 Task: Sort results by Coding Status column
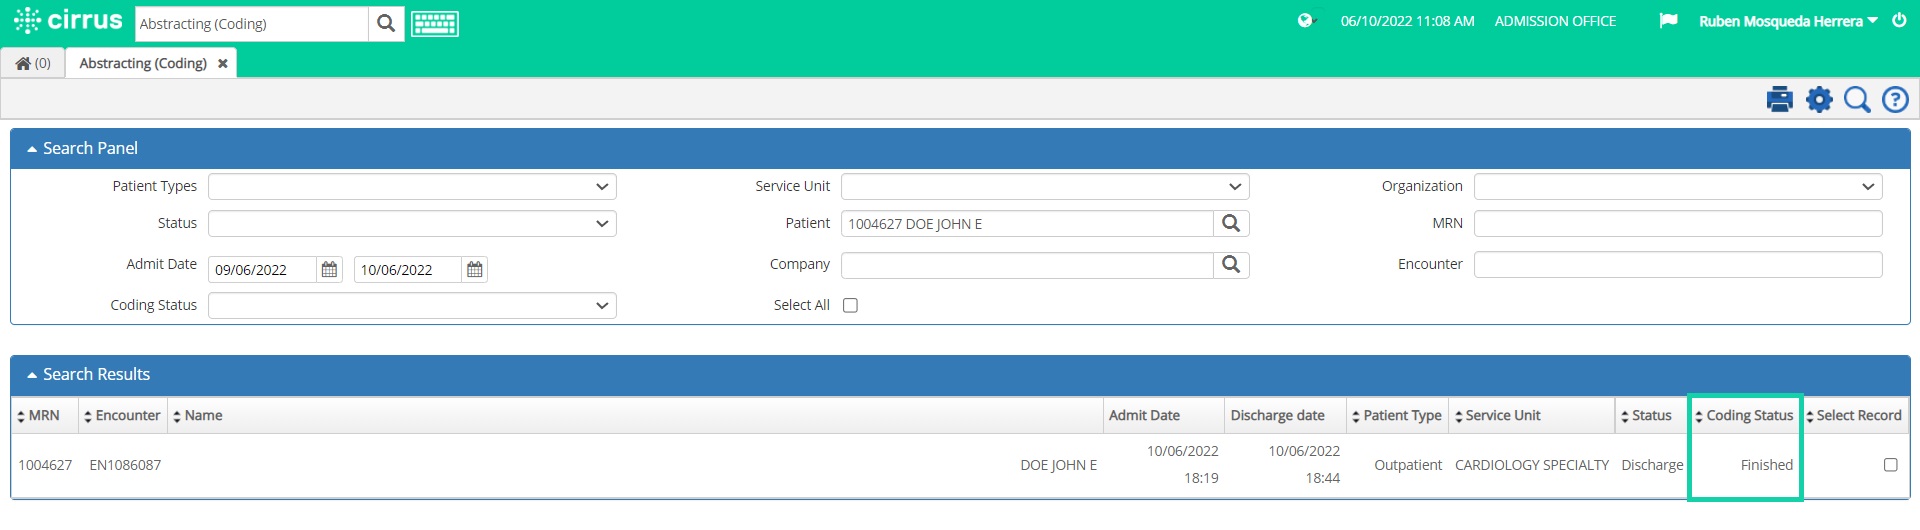point(1748,416)
